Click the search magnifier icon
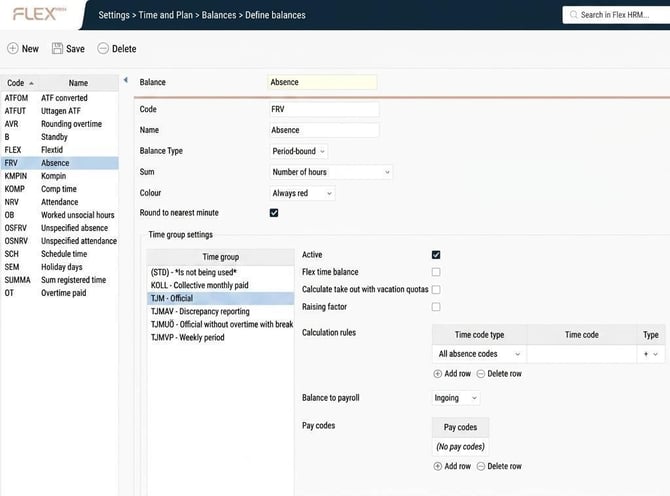The height and width of the screenshot is (496, 670). pyautogui.click(x=573, y=15)
